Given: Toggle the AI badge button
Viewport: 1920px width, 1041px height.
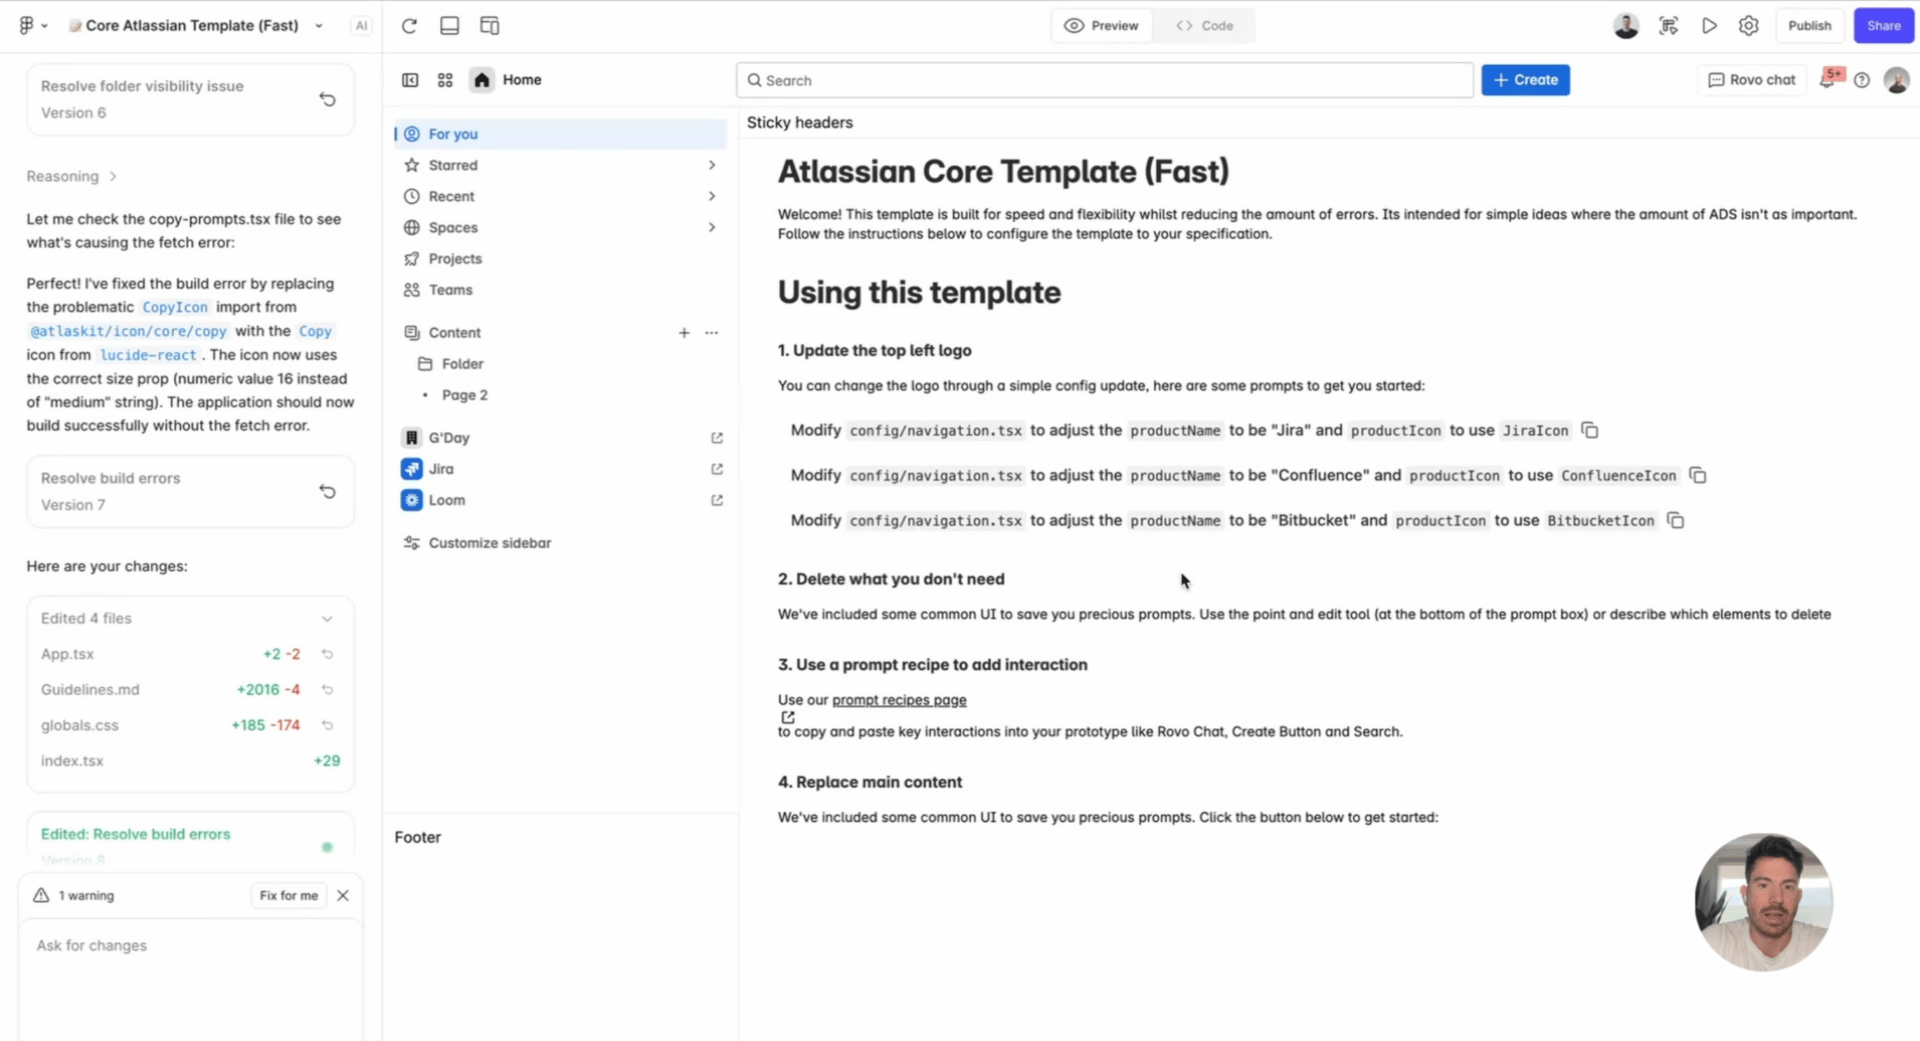Looking at the screenshot, I should (361, 26).
